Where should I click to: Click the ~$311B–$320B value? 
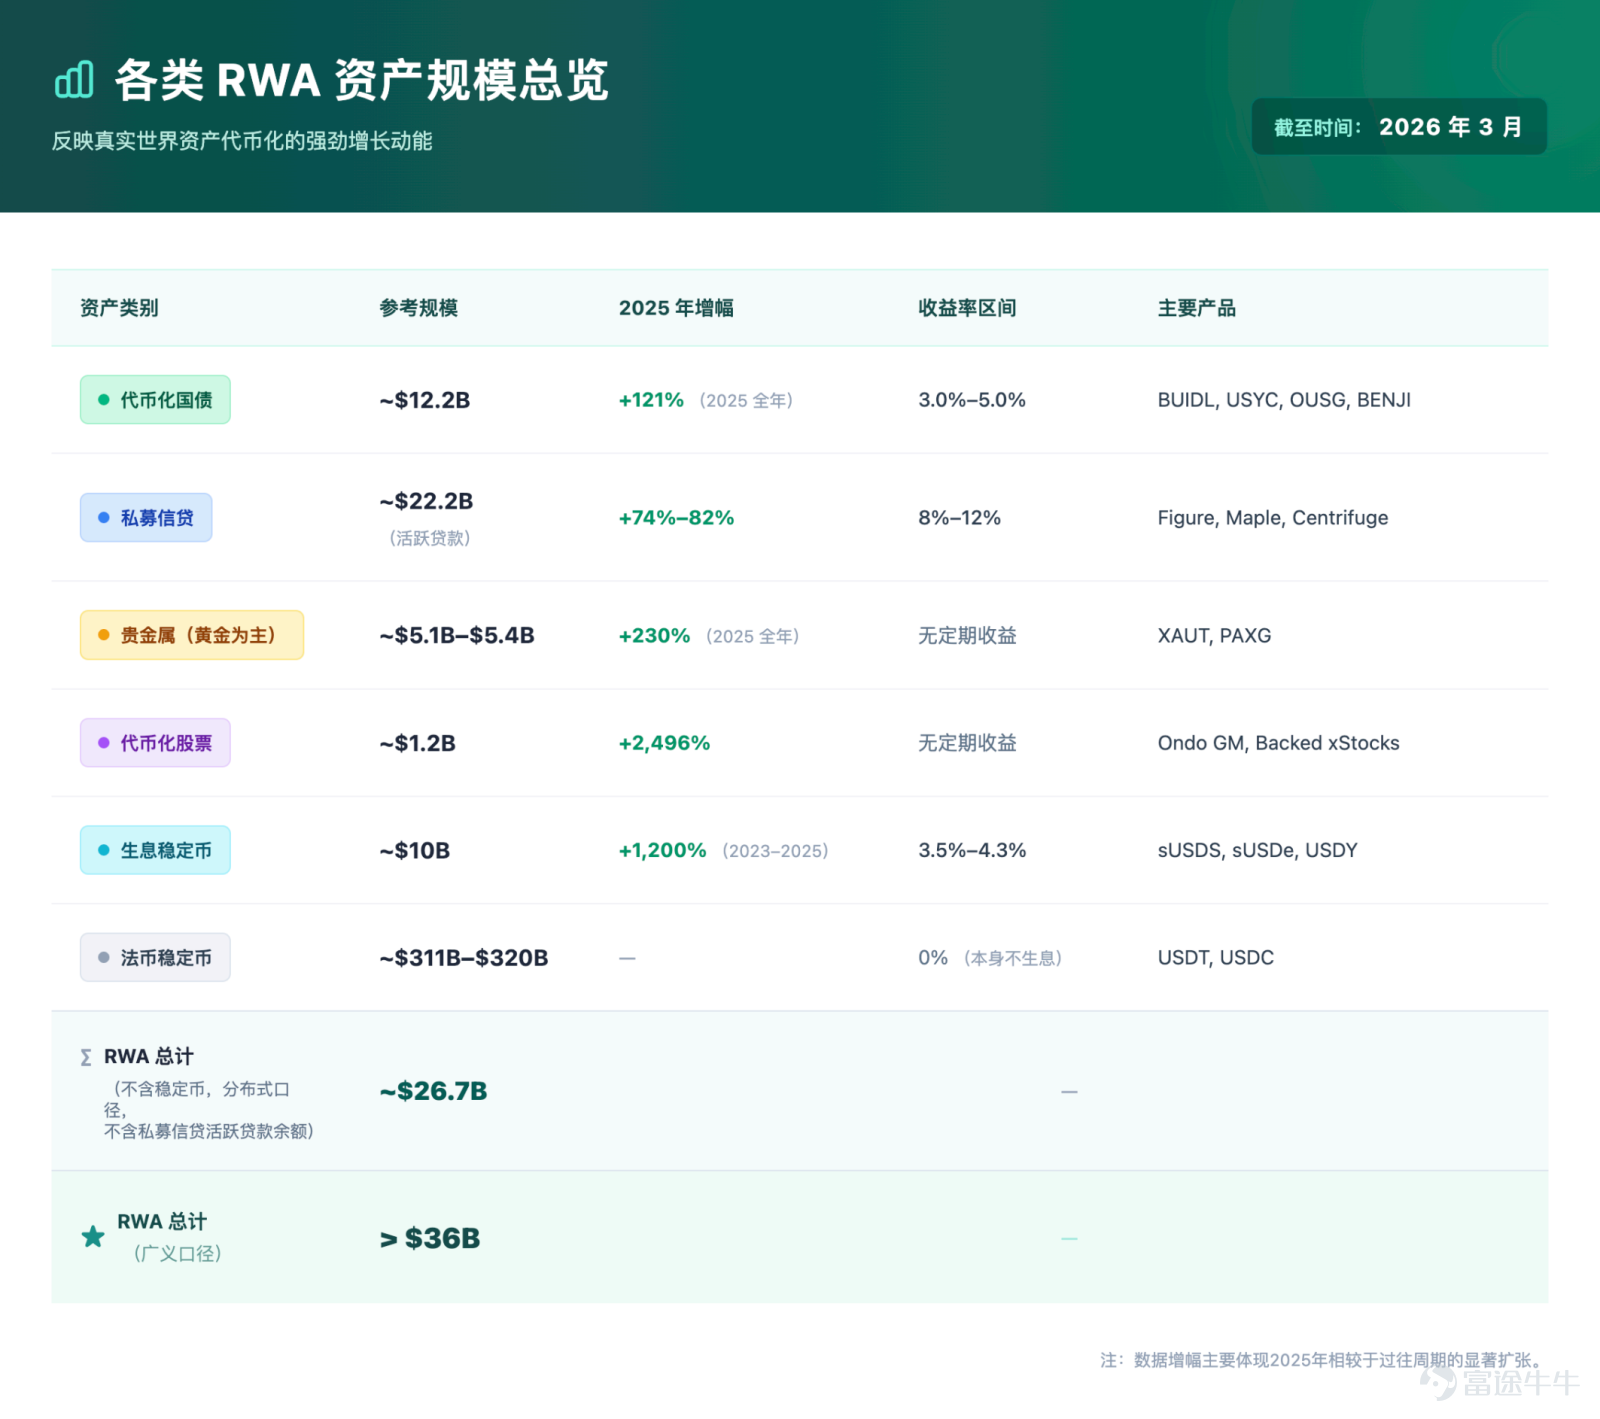[464, 958]
